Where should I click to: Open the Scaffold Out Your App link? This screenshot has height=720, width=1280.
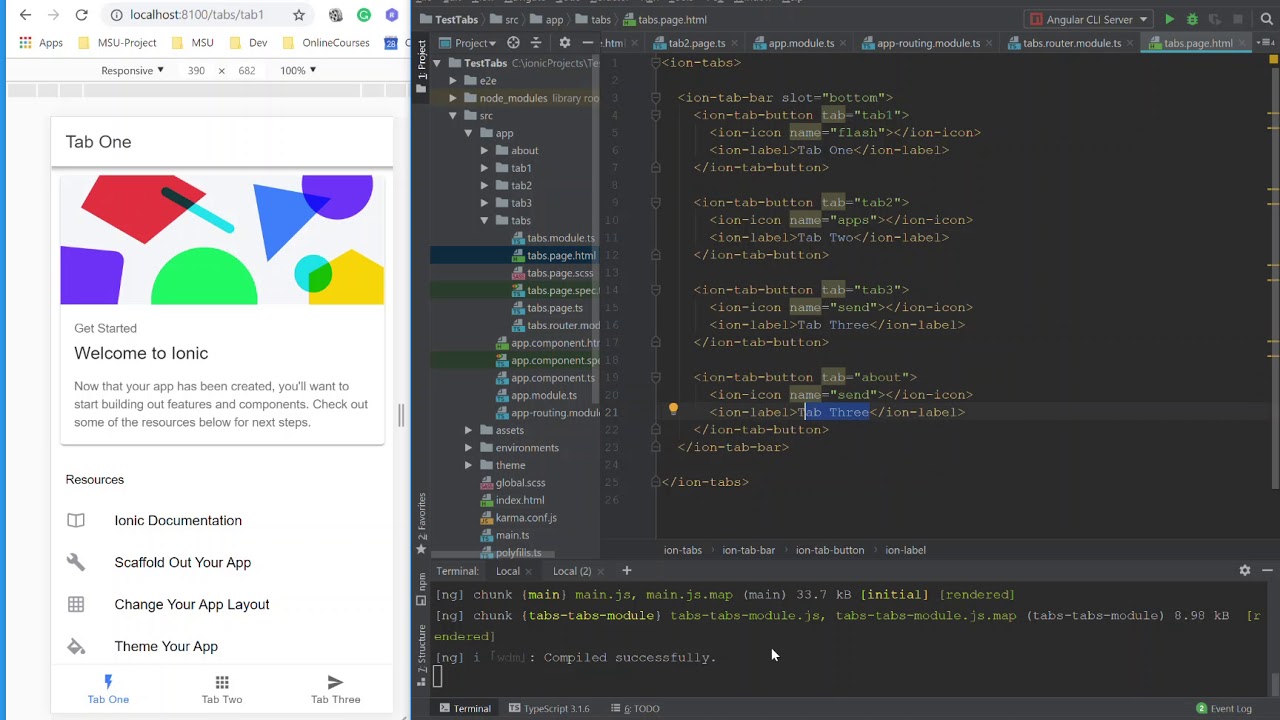coord(183,562)
